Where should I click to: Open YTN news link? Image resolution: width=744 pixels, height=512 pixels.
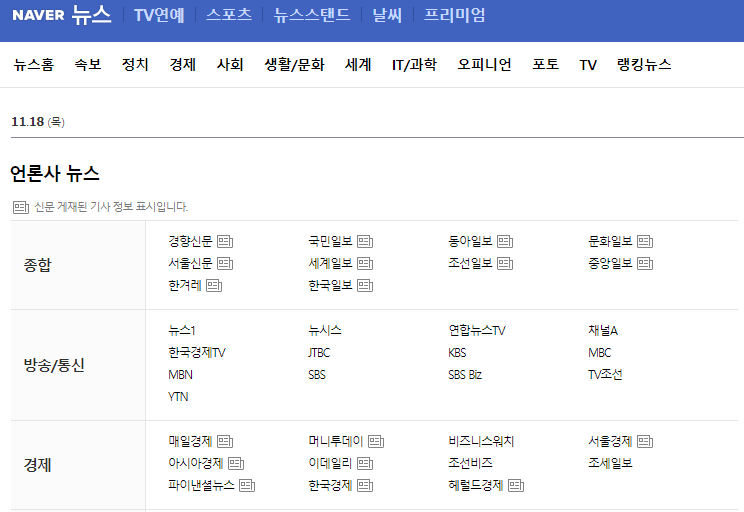click(x=178, y=397)
